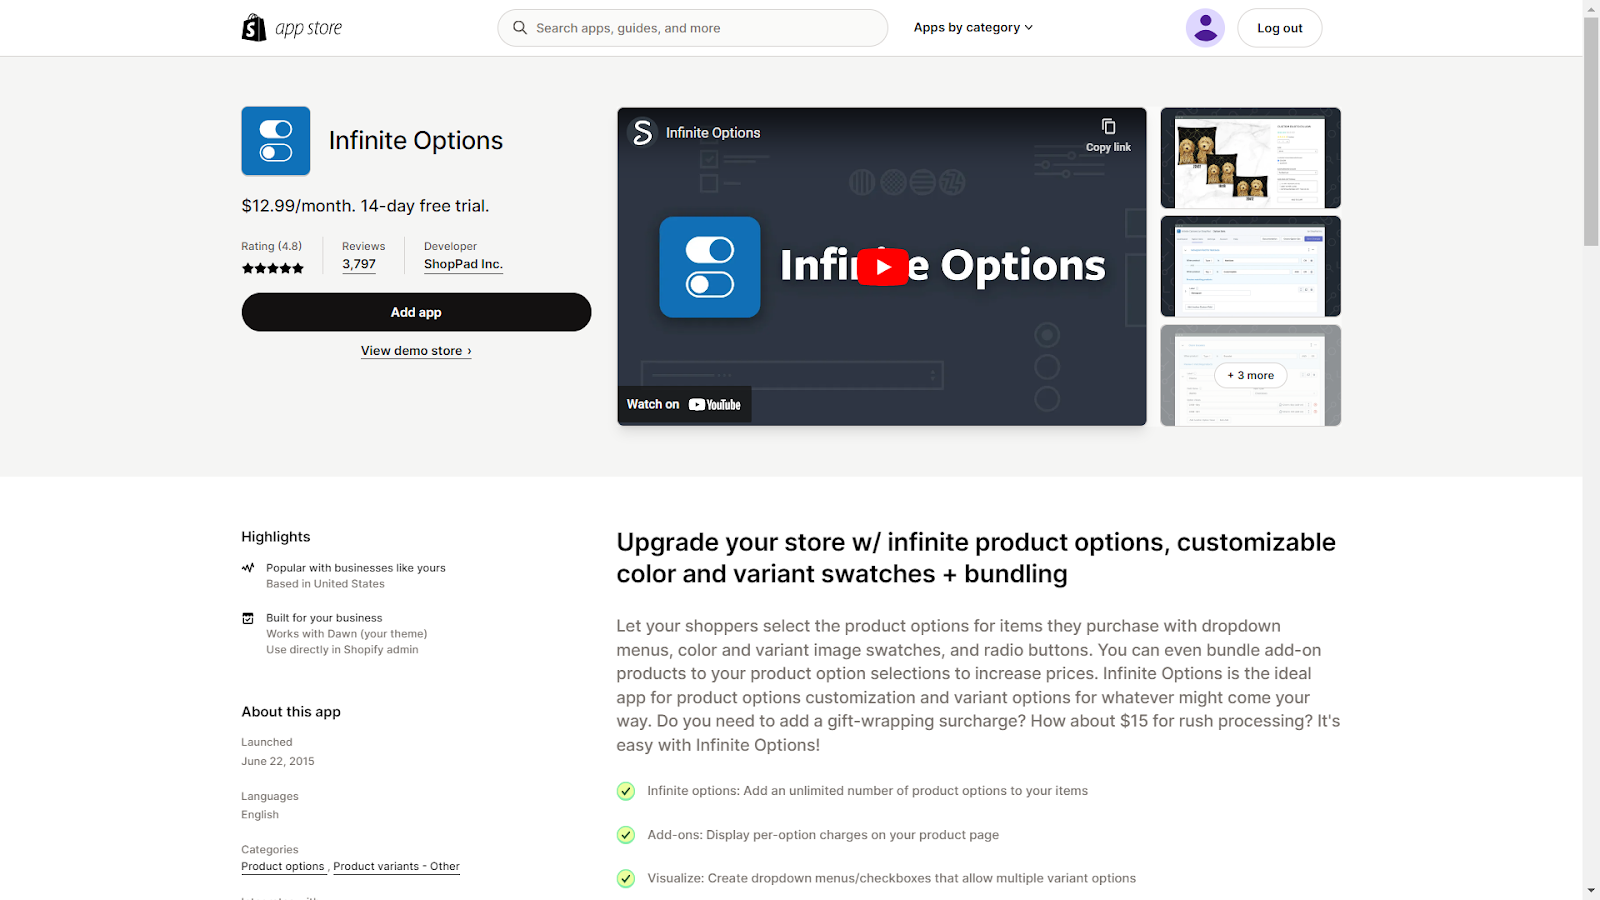Open the puppy pillows screenshot thumbnail

(x=1250, y=158)
